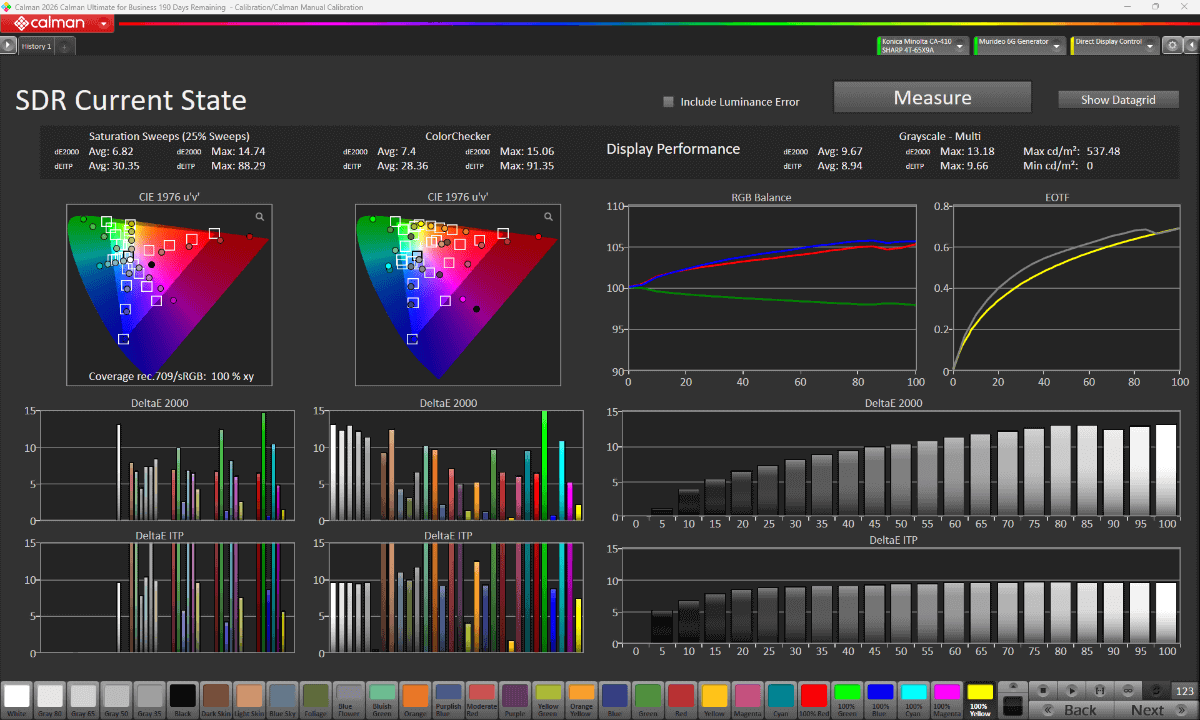Toggle the refresh pattern icon
The width and height of the screenshot is (1200, 720).
(x=1156, y=691)
